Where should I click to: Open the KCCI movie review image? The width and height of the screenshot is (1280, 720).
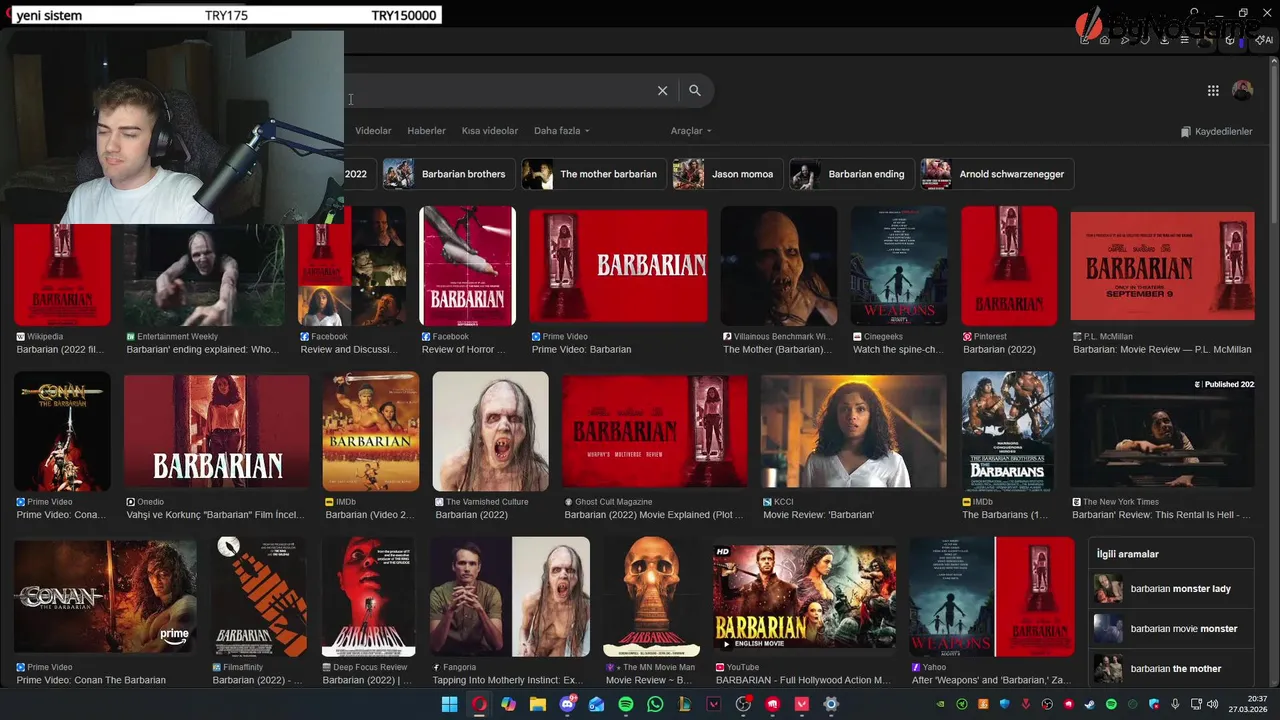(x=854, y=431)
